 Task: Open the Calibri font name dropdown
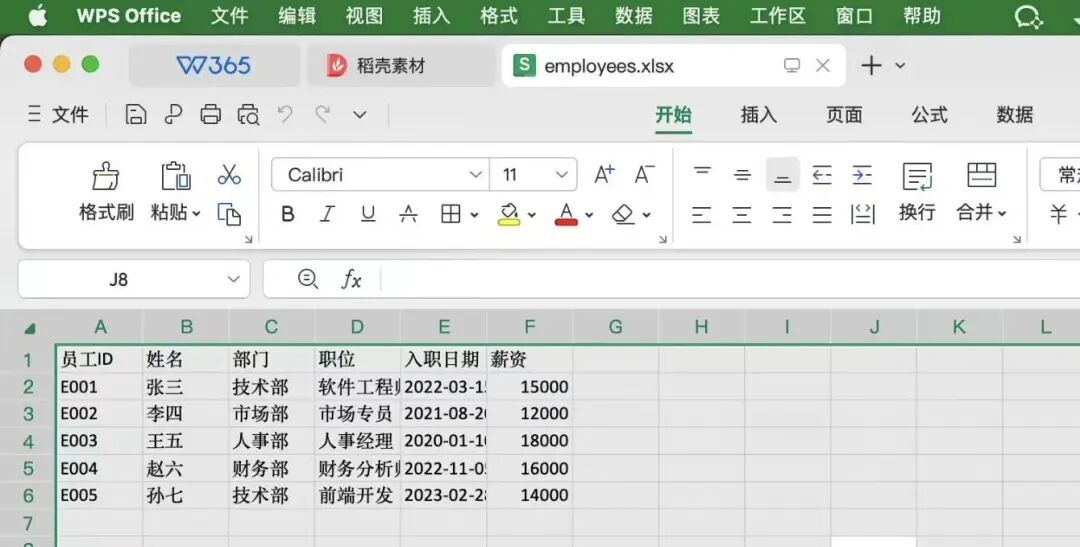(x=475, y=175)
